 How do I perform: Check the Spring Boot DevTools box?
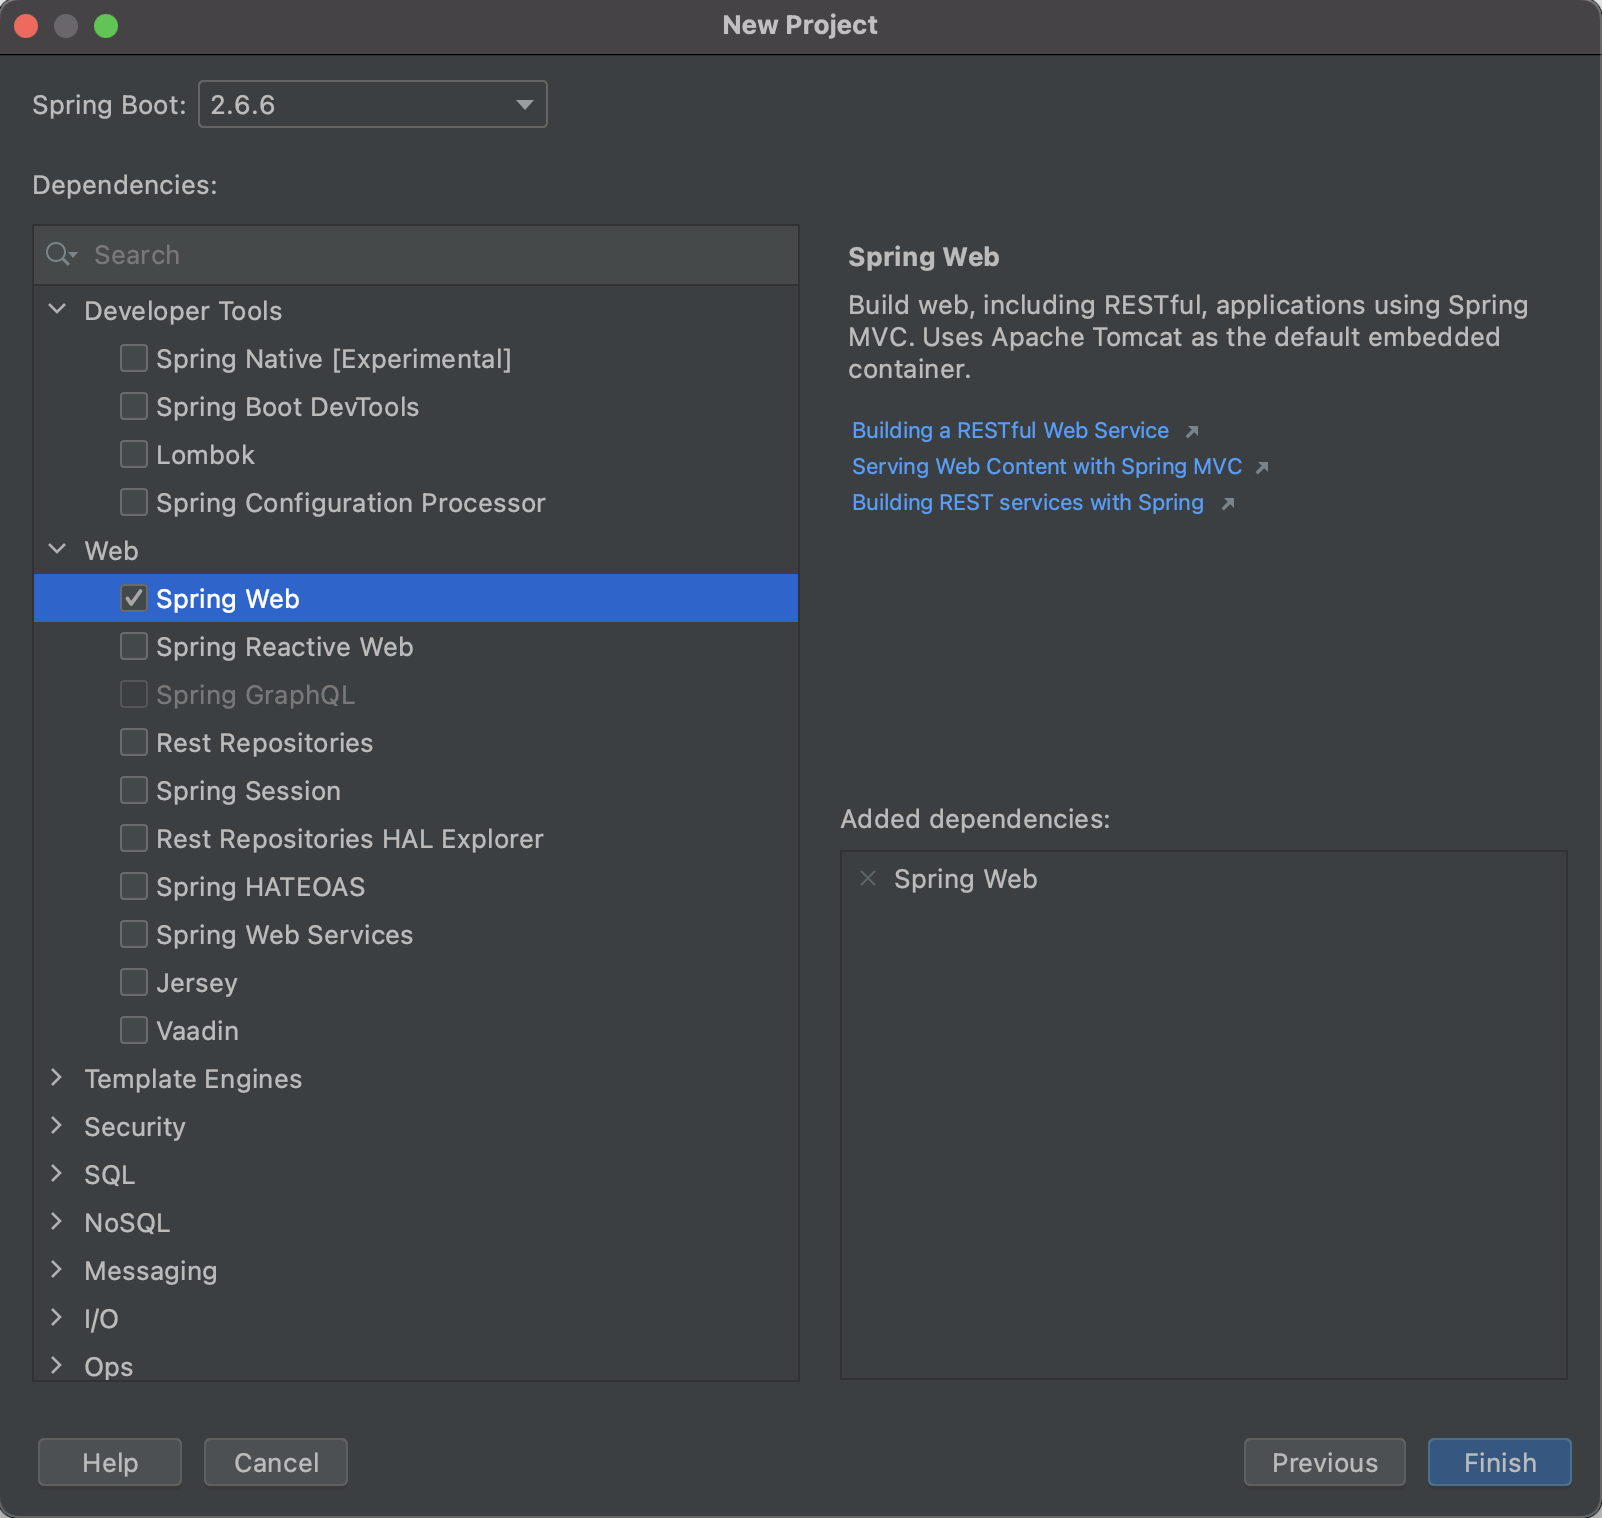tap(134, 406)
